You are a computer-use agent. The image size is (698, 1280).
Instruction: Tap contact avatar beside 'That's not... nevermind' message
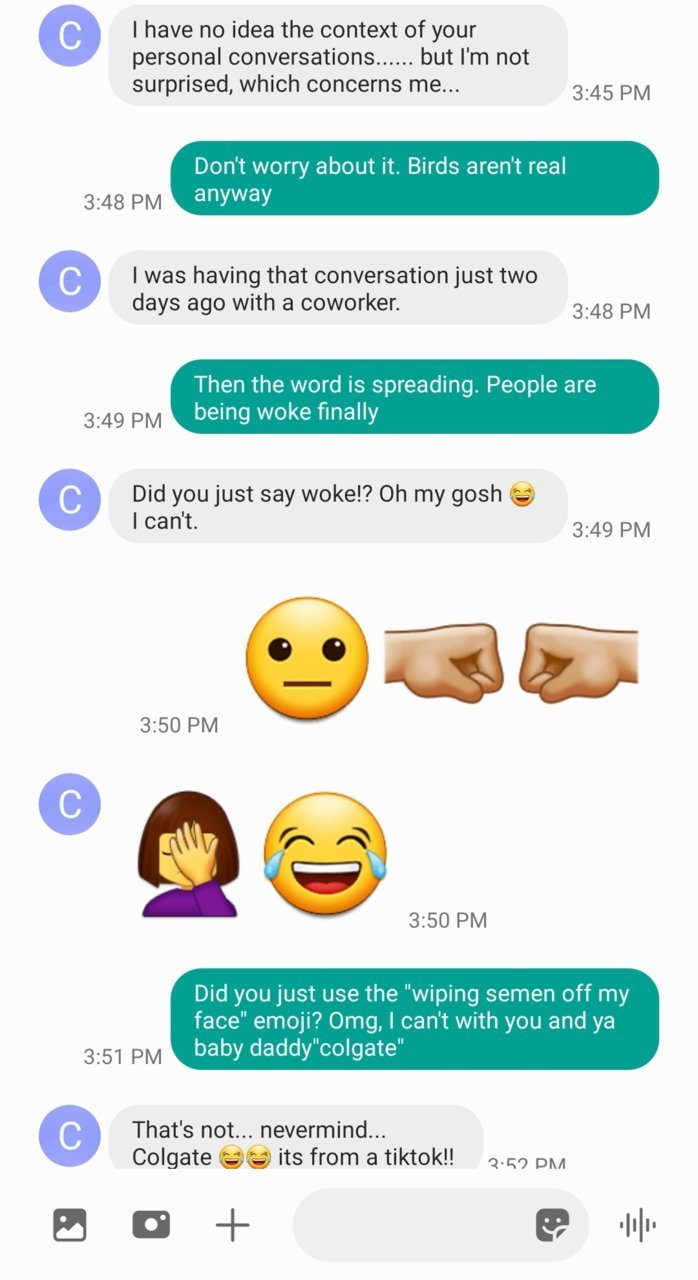(69, 1136)
